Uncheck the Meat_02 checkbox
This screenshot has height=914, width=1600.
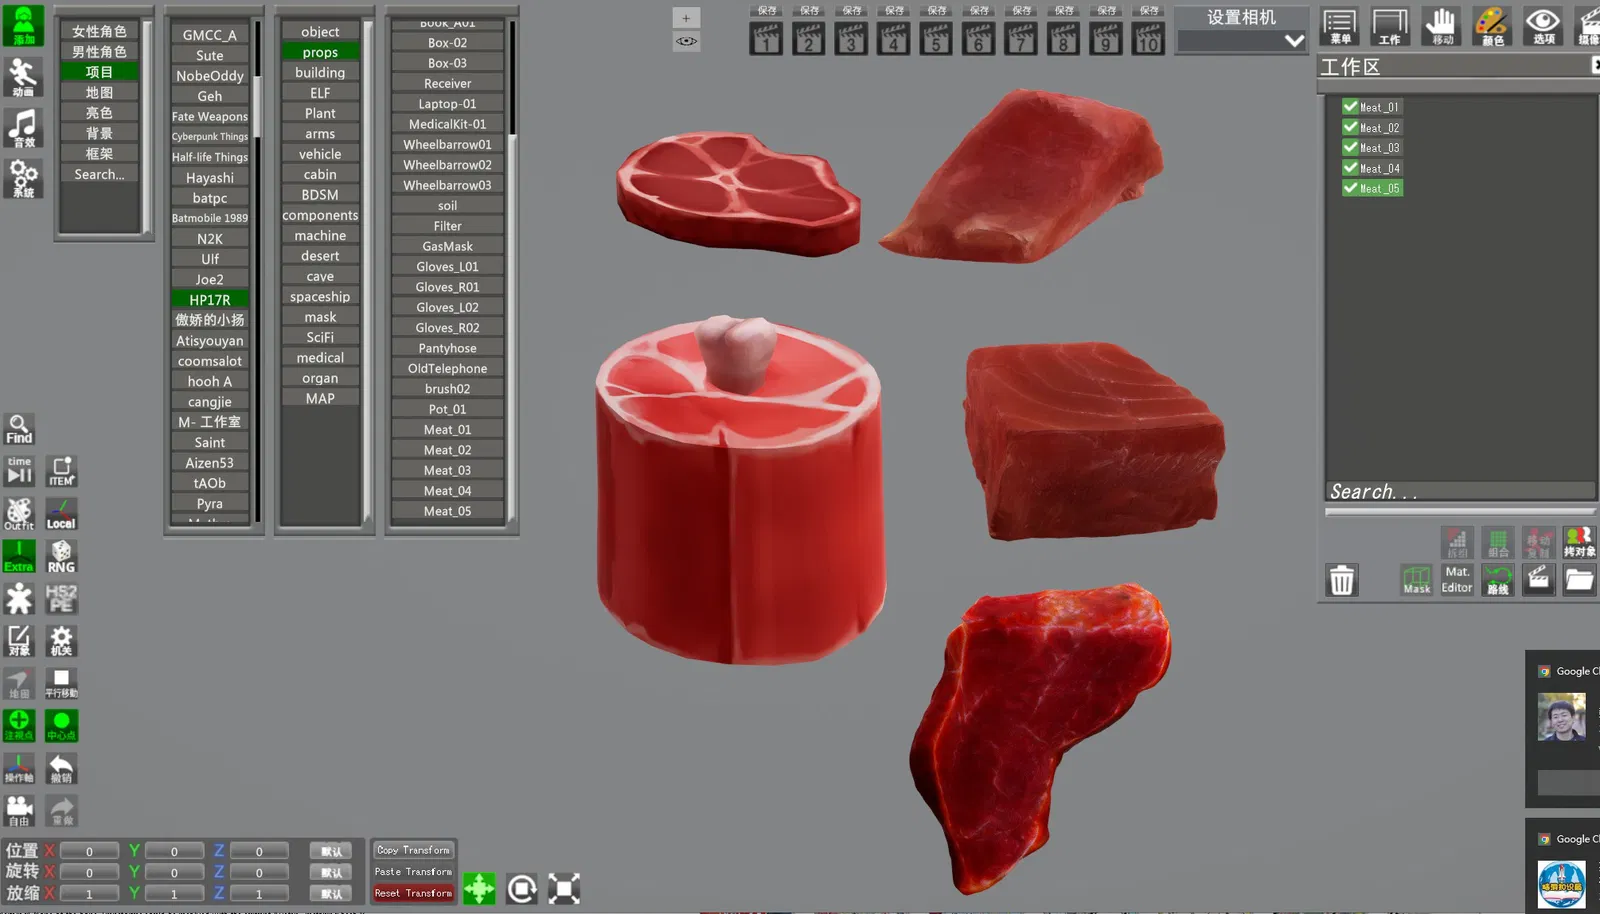click(1350, 127)
